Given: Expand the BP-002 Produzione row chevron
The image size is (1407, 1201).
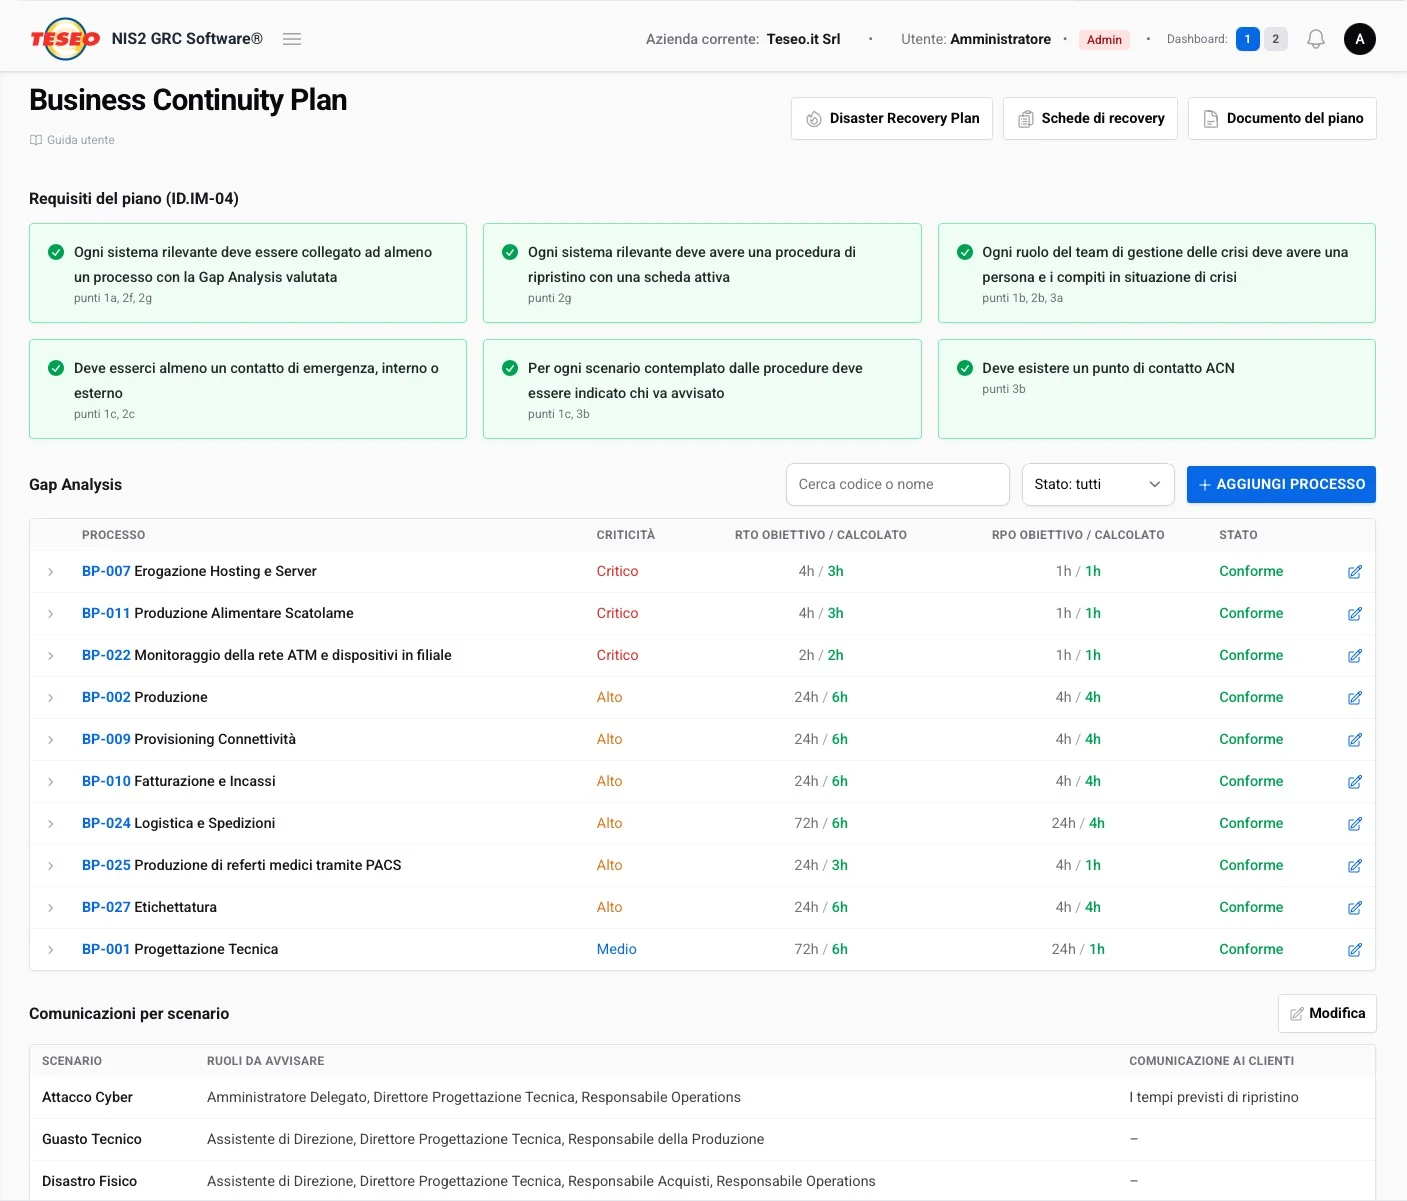Looking at the screenshot, I should coord(50,698).
